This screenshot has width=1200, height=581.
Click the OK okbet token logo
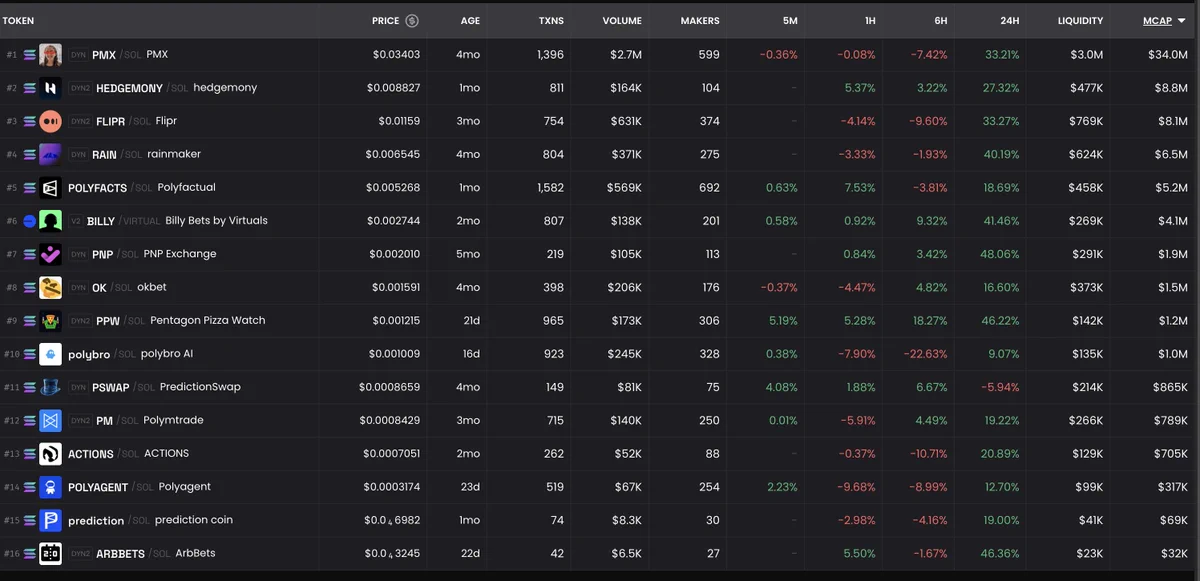50,288
